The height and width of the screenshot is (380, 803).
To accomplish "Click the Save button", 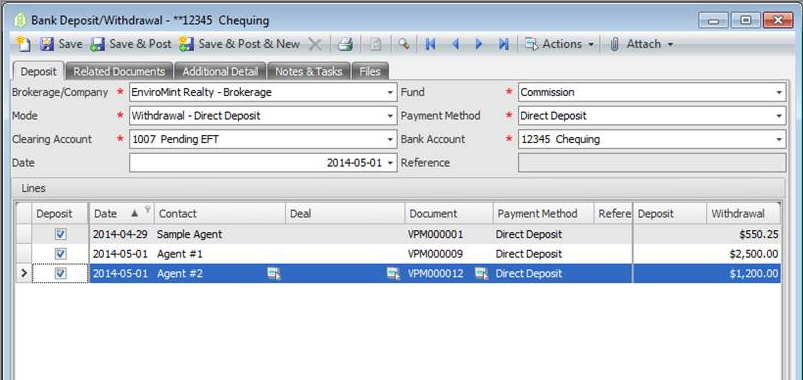I will pos(61,44).
